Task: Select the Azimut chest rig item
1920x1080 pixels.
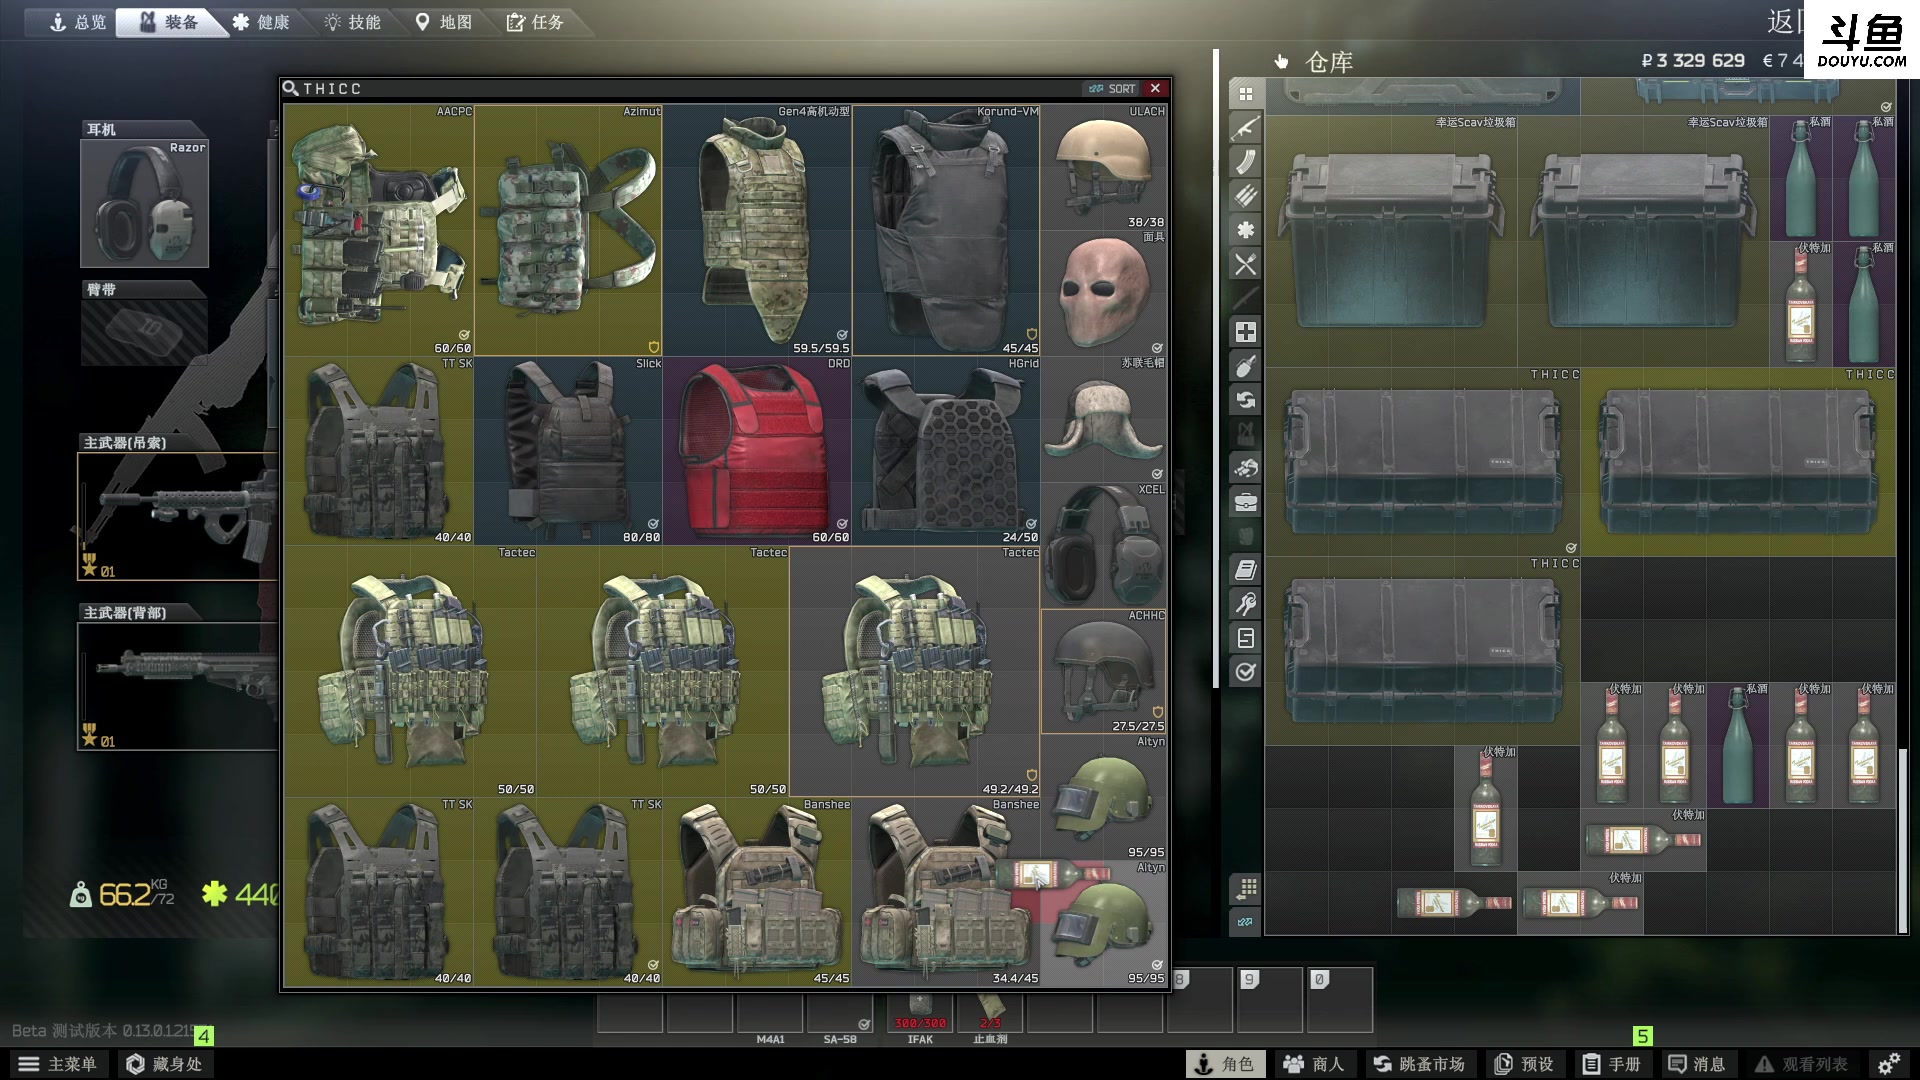Action: pos(568,230)
